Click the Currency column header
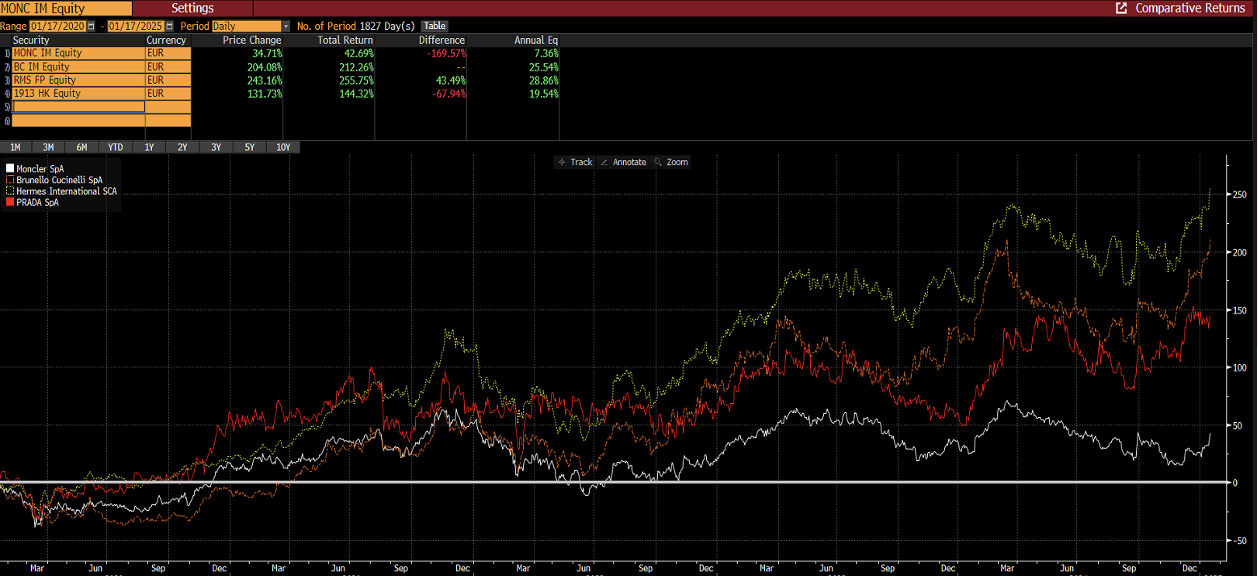The width and height of the screenshot is (1258, 576). (166, 40)
